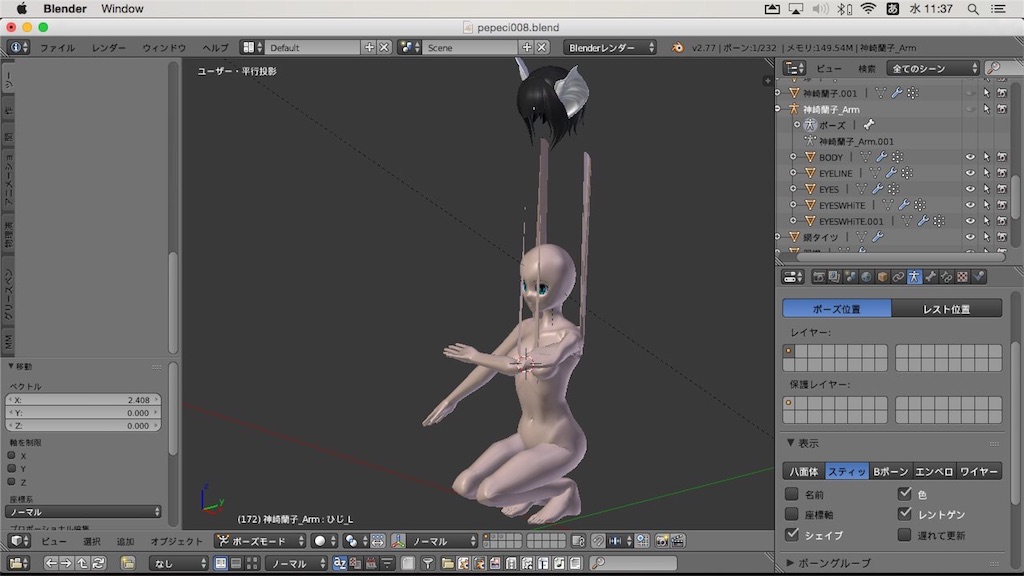Render OpenGL animation clapper icon
Viewport: 1024px width, 576px height.
[678, 541]
